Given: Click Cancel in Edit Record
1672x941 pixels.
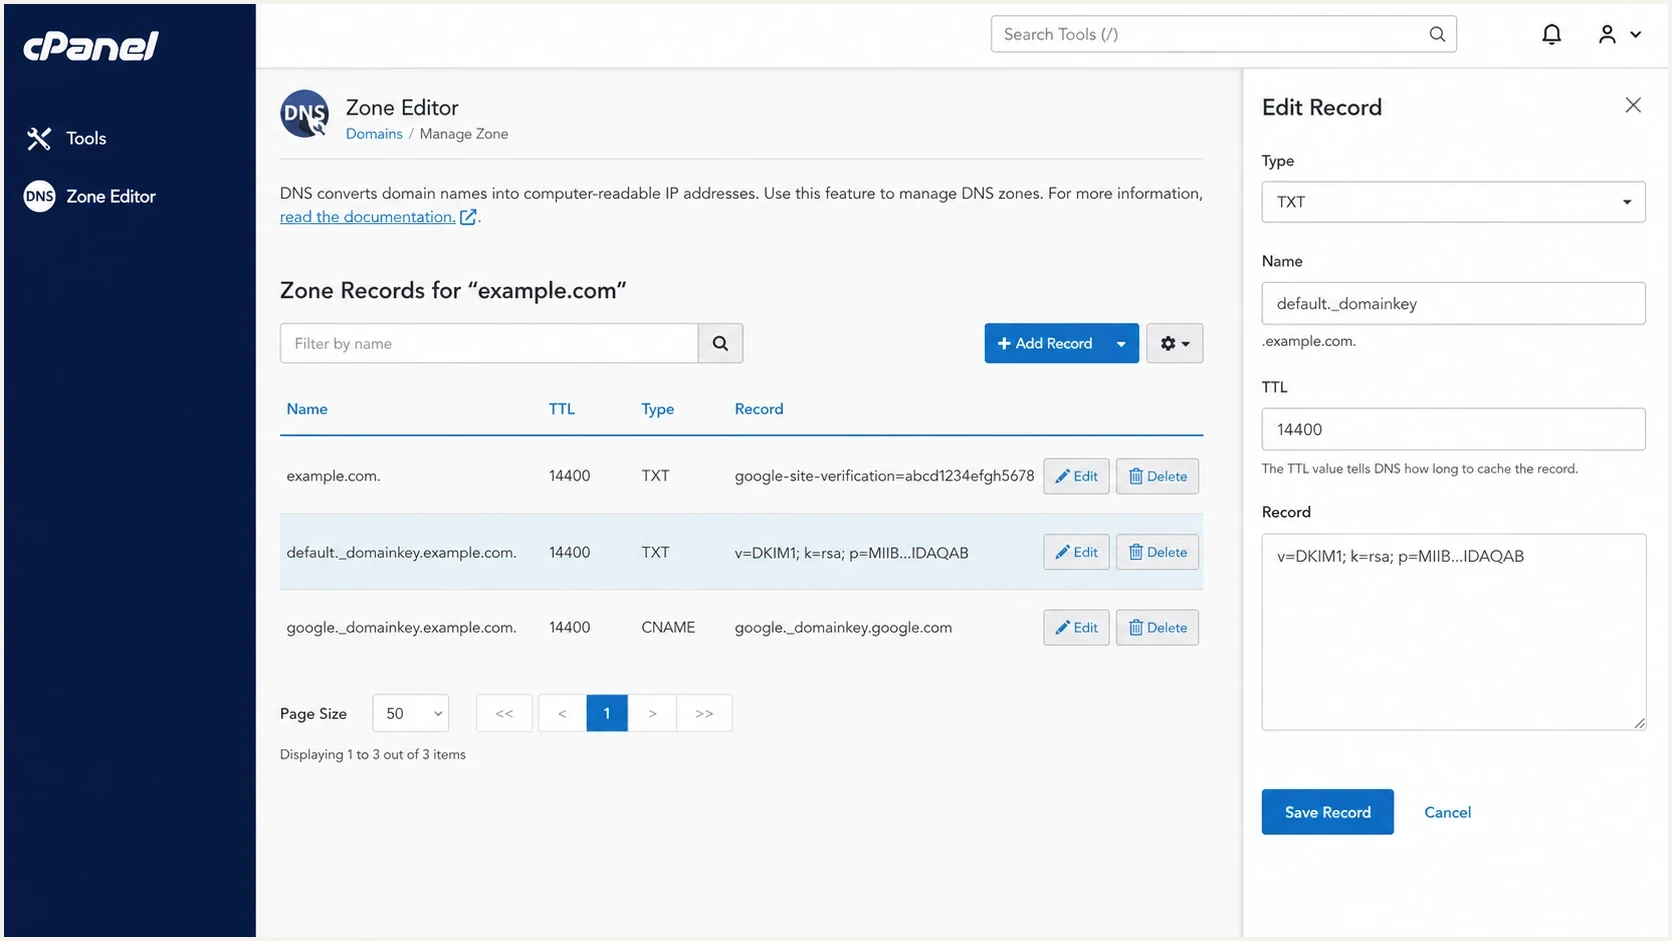Looking at the screenshot, I should click(x=1447, y=812).
